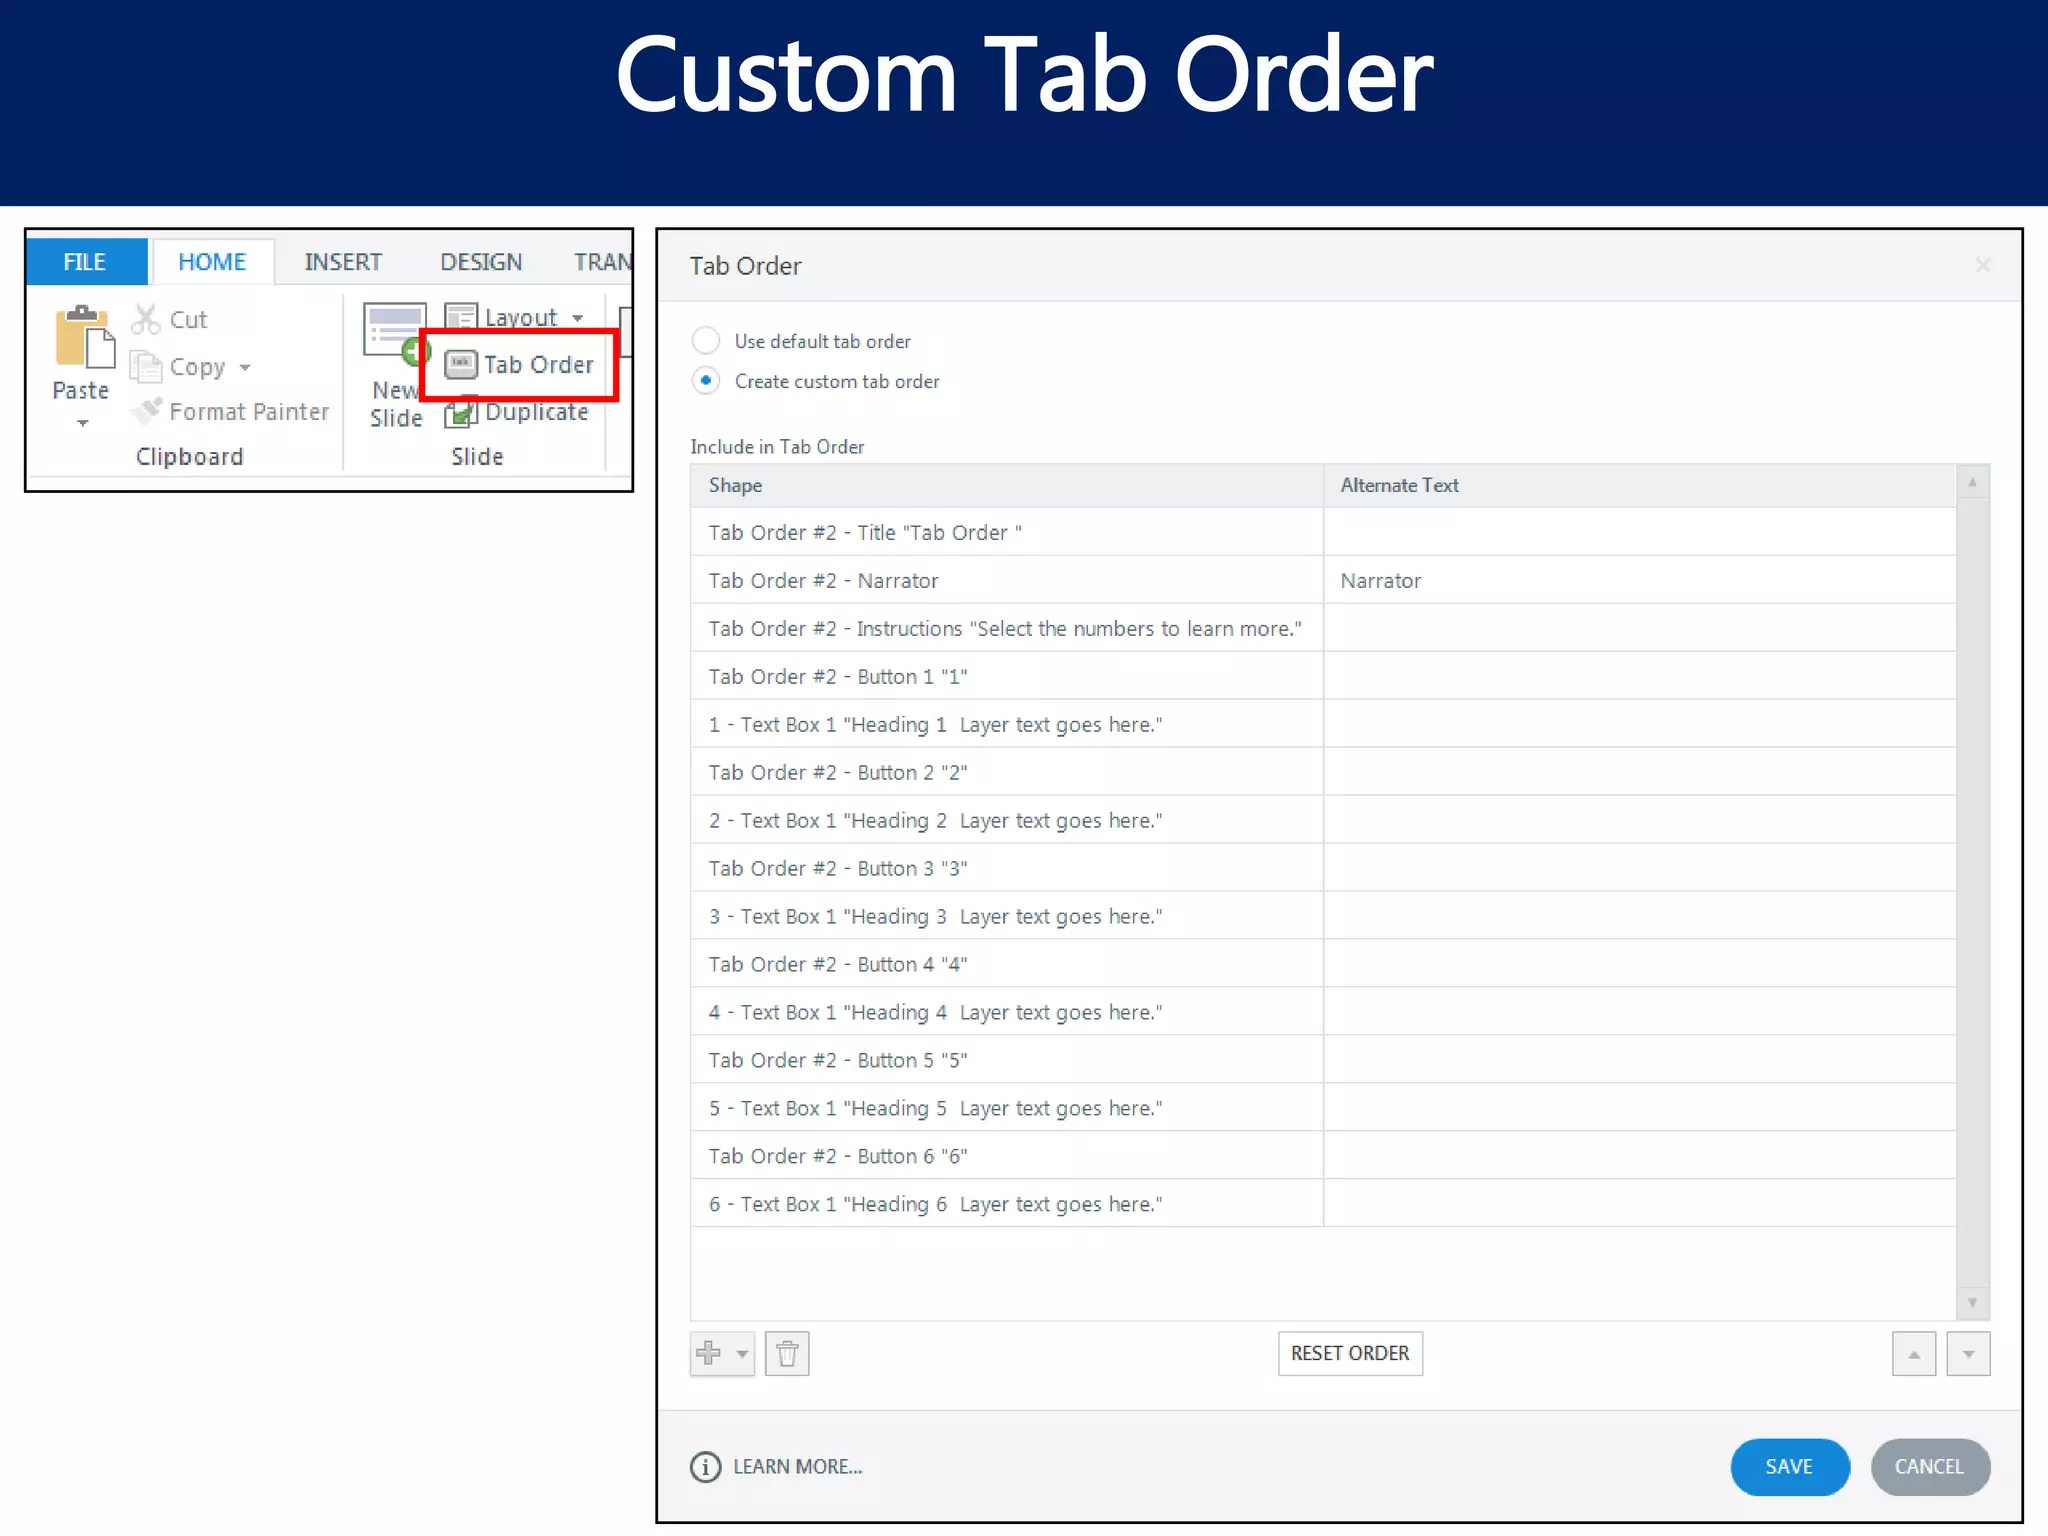Click the Narrator alternate text cell
This screenshot has width=2048, height=1536.
[1640, 580]
